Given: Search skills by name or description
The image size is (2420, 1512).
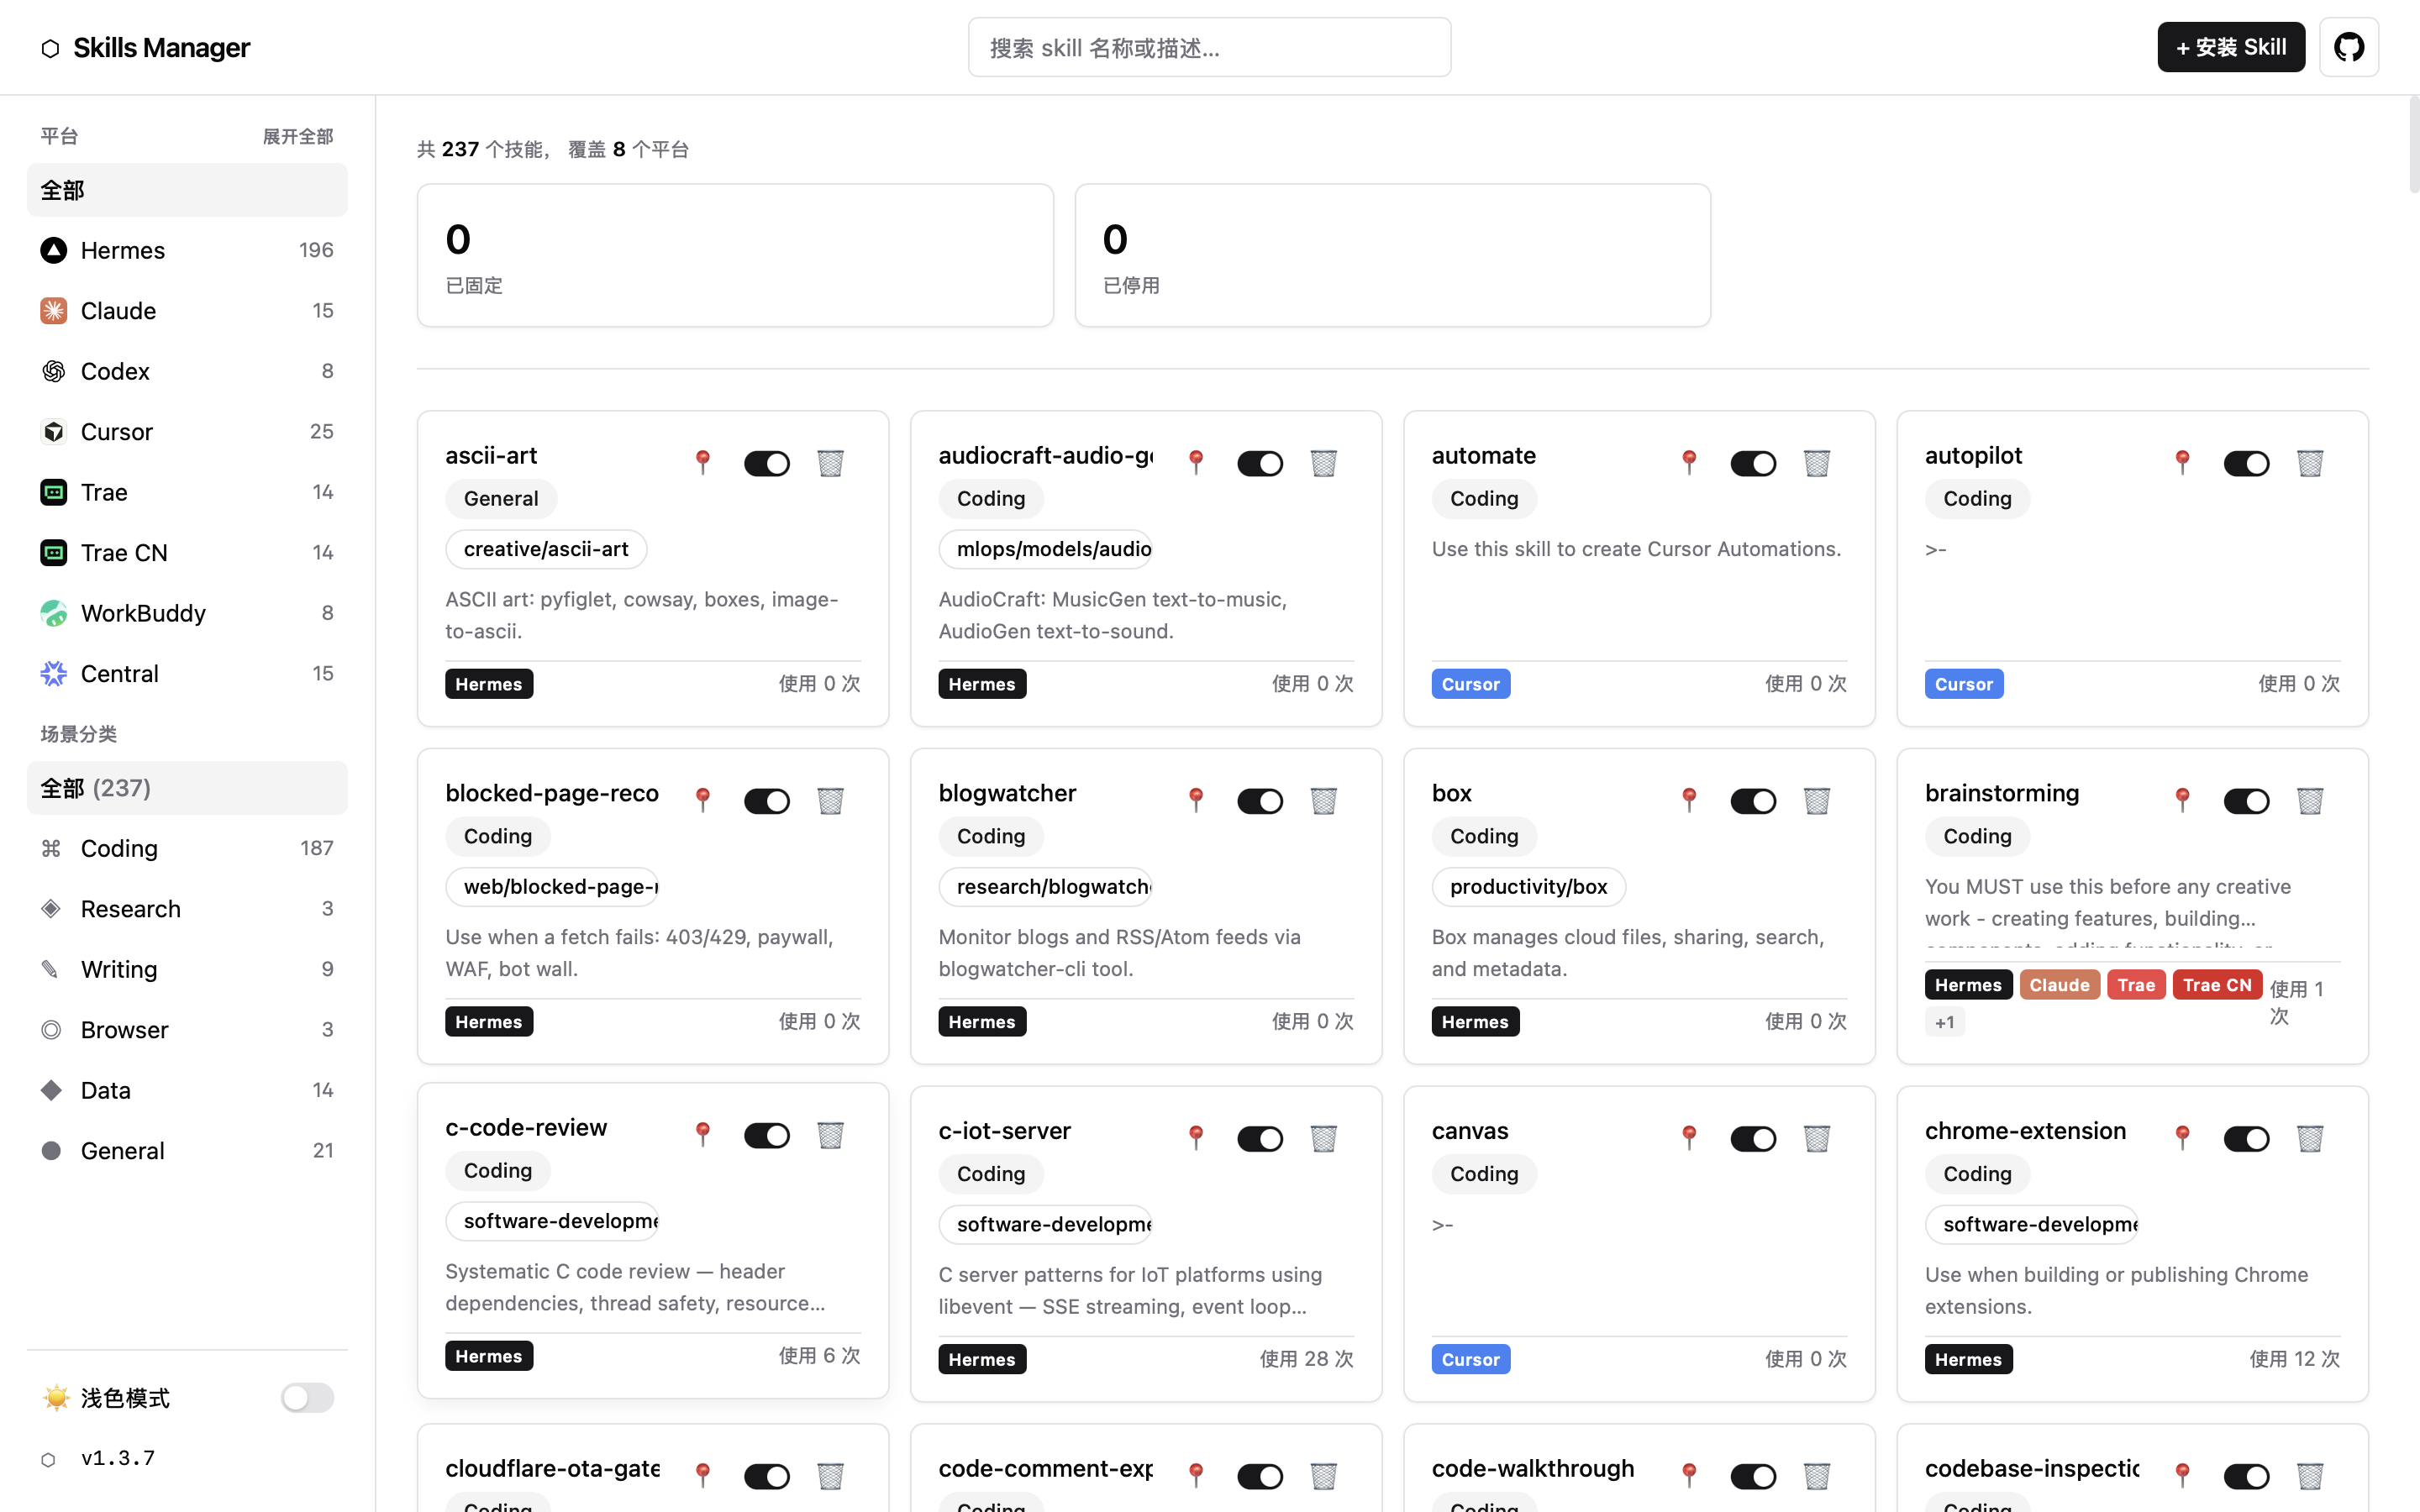Looking at the screenshot, I should (1209, 47).
